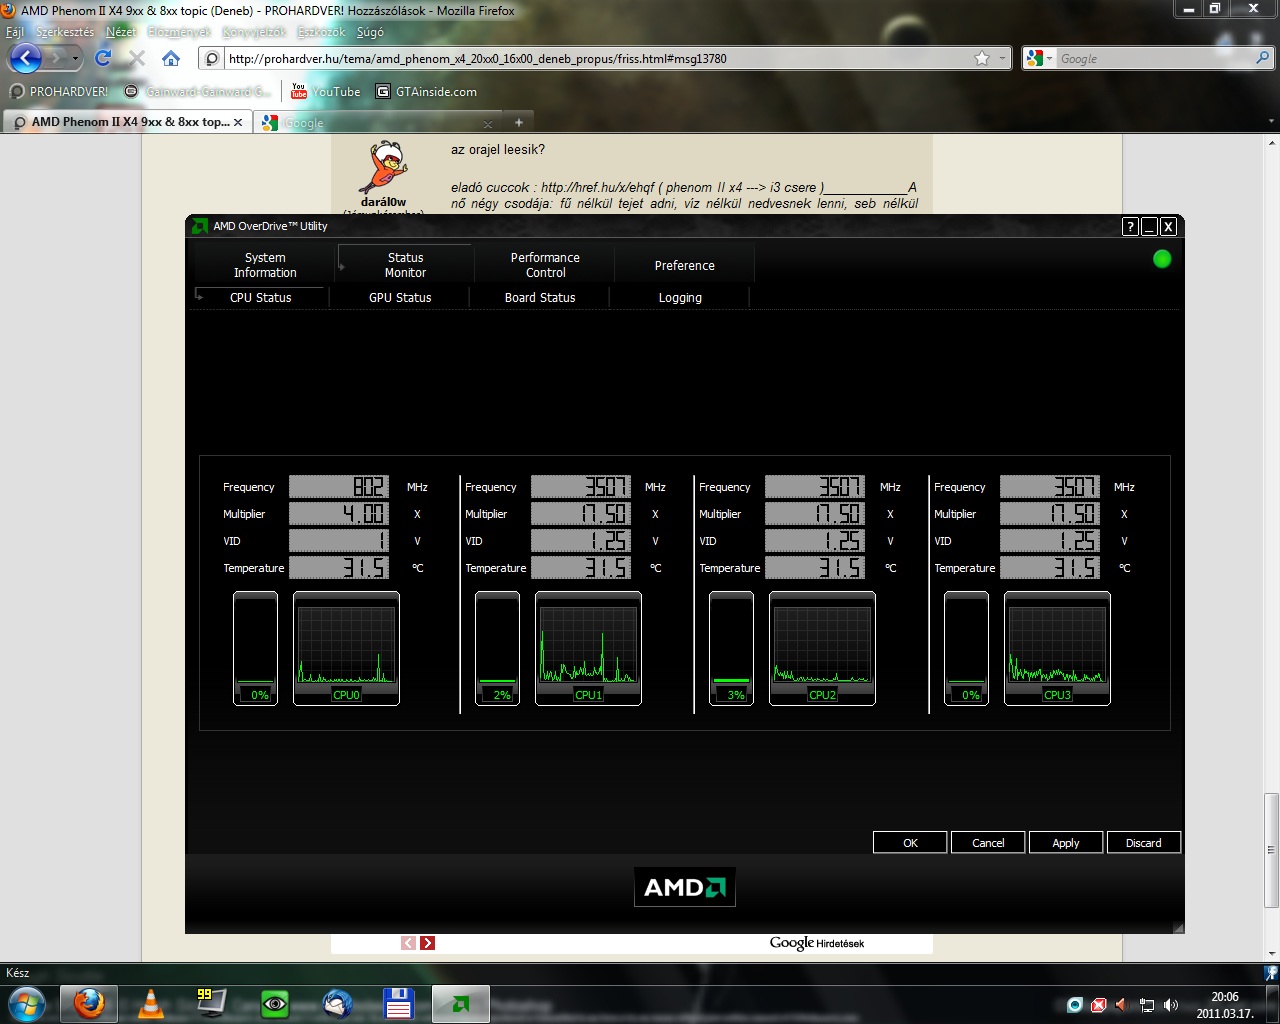The height and width of the screenshot is (1024, 1280).
Task: Select AMD OverDrive taskbar button
Action: click(x=461, y=1003)
